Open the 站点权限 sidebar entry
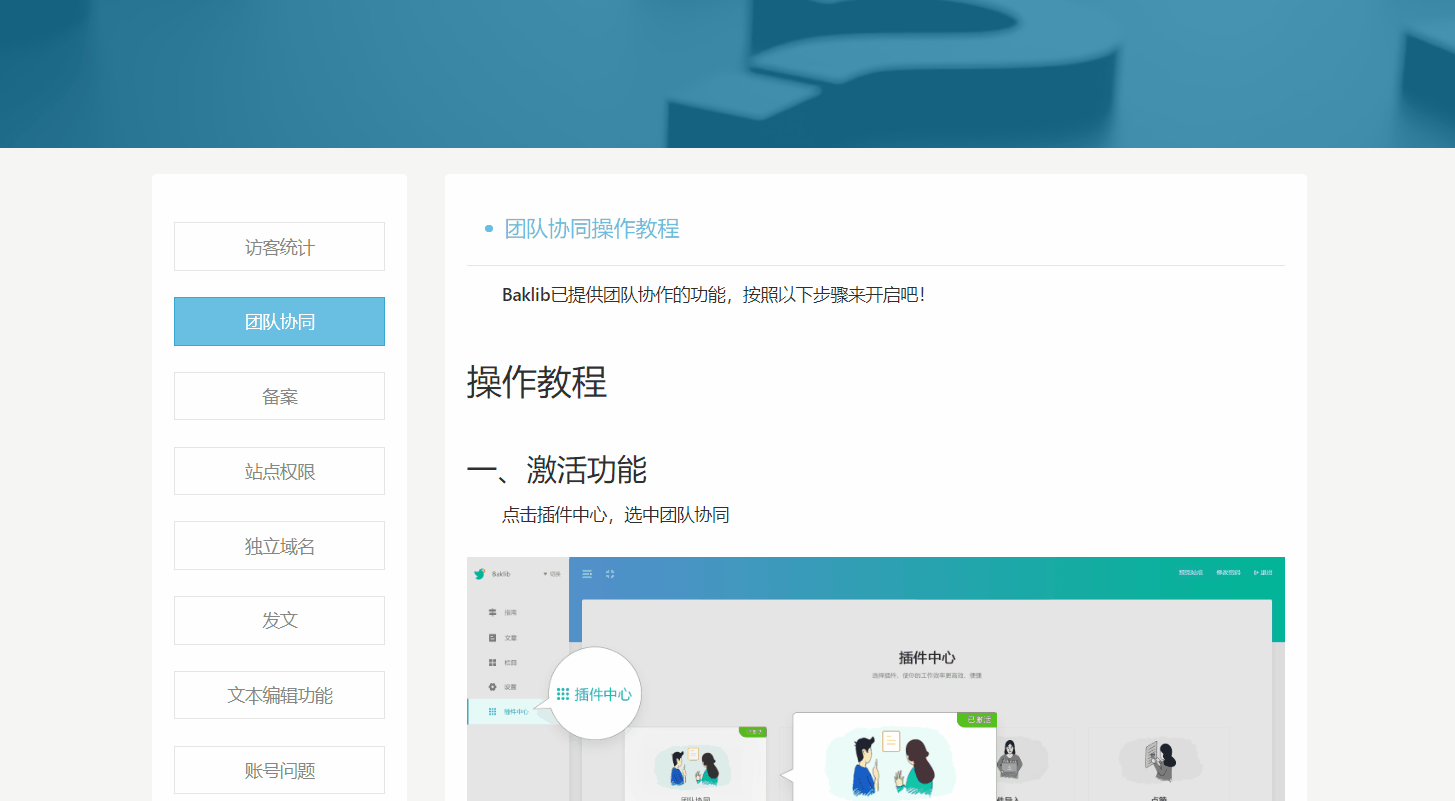Viewport: 1455px width, 801px height. point(279,471)
